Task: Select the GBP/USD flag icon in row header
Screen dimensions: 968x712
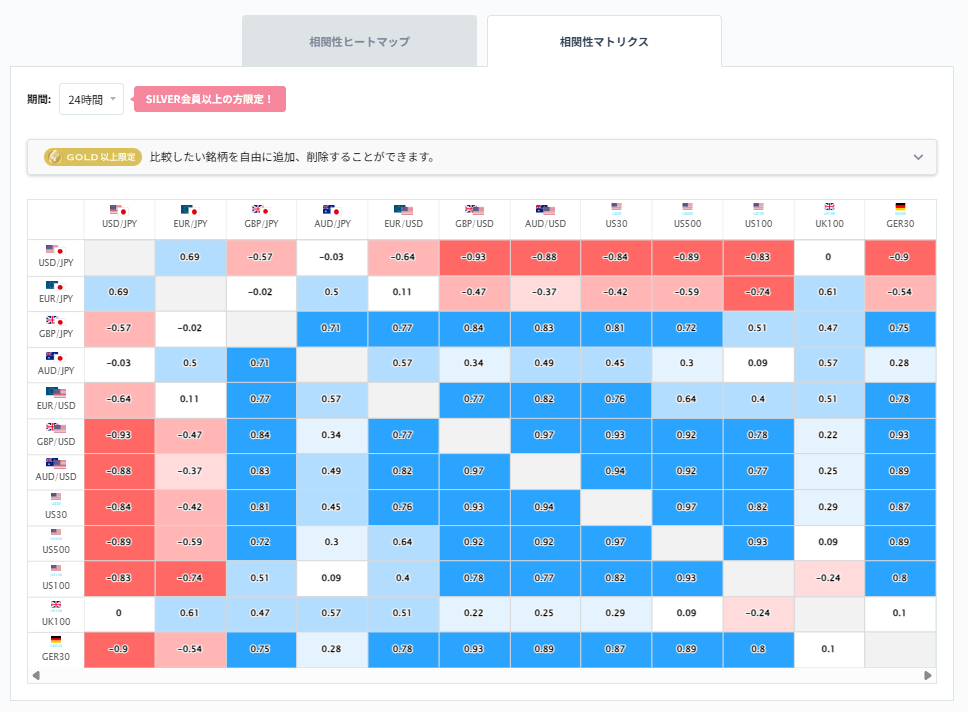Action: [x=55, y=429]
